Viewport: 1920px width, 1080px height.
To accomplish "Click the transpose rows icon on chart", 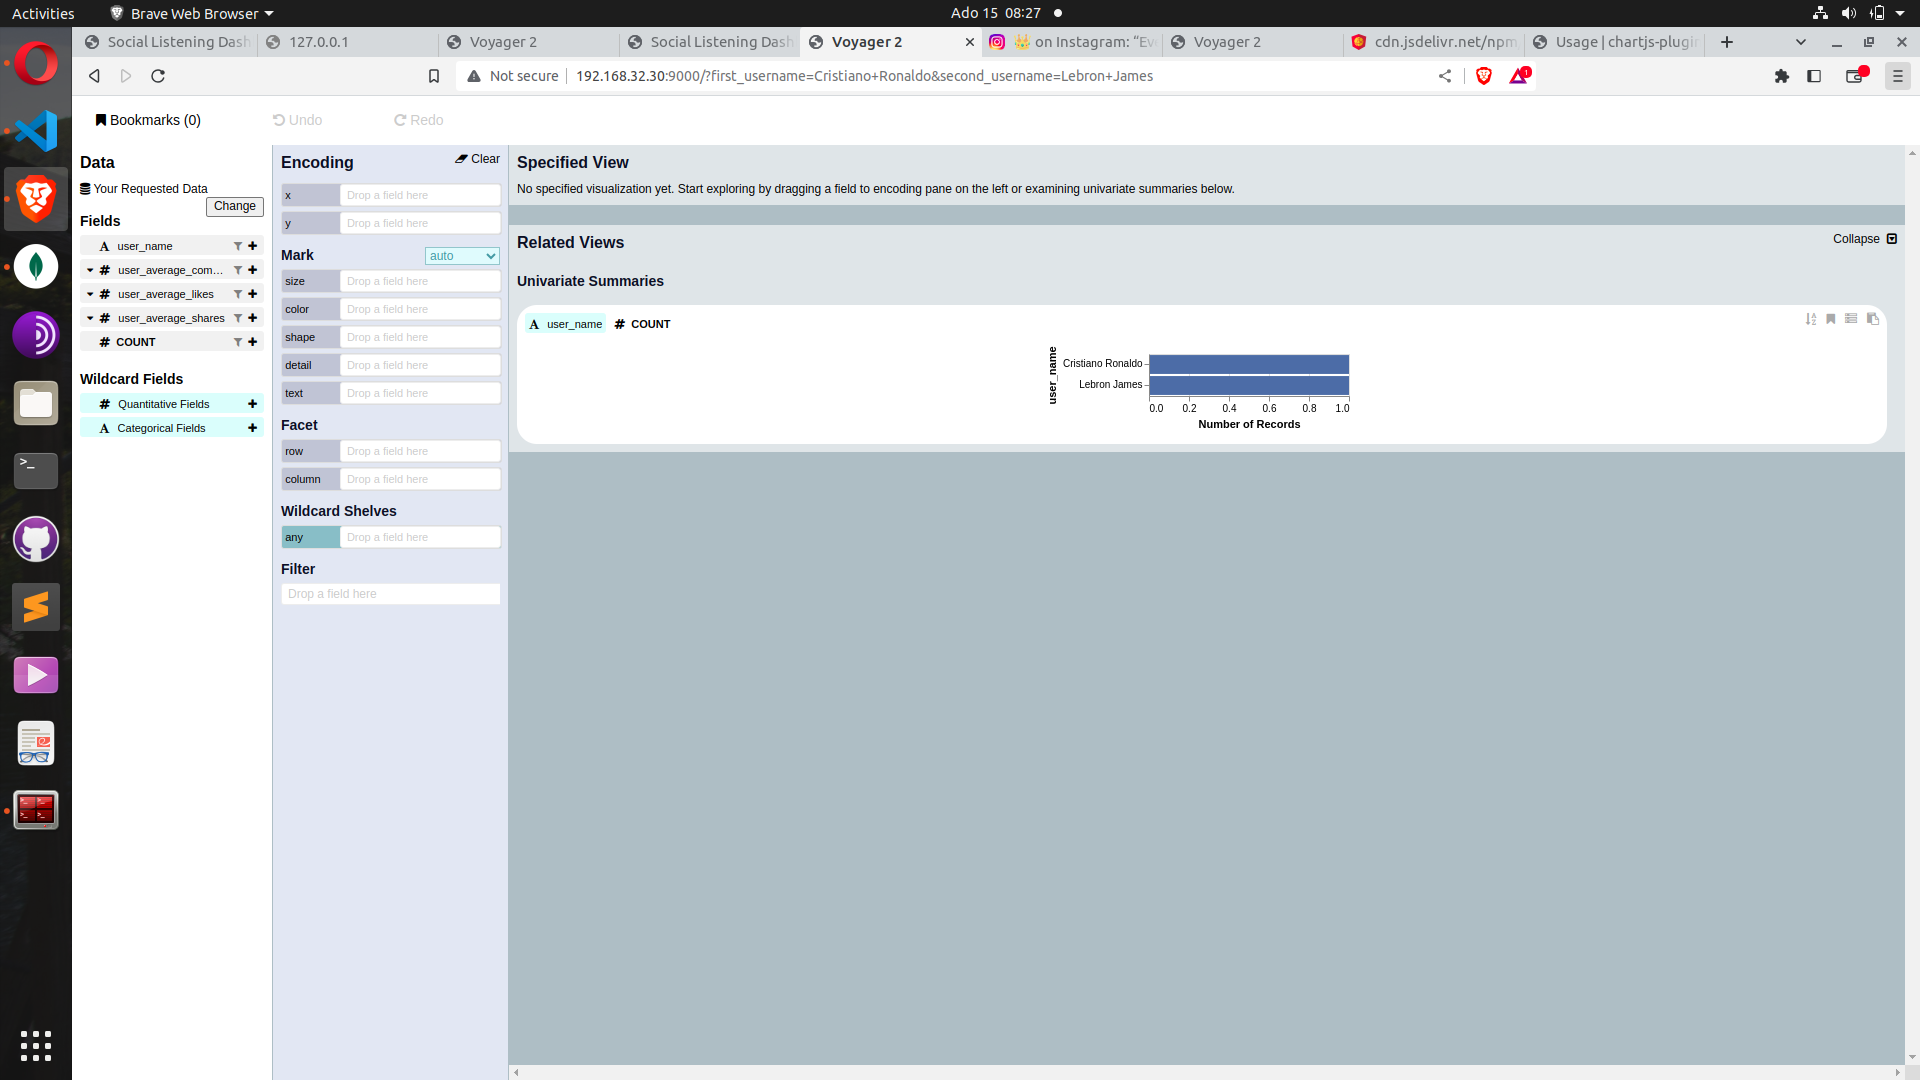I will click(x=1851, y=319).
